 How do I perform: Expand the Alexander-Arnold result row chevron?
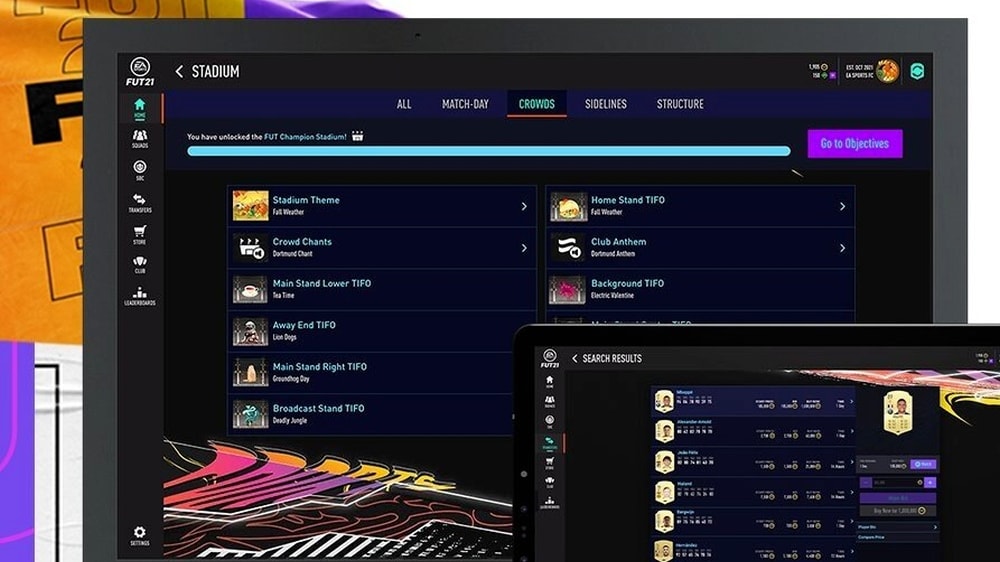(x=851, y=431)
